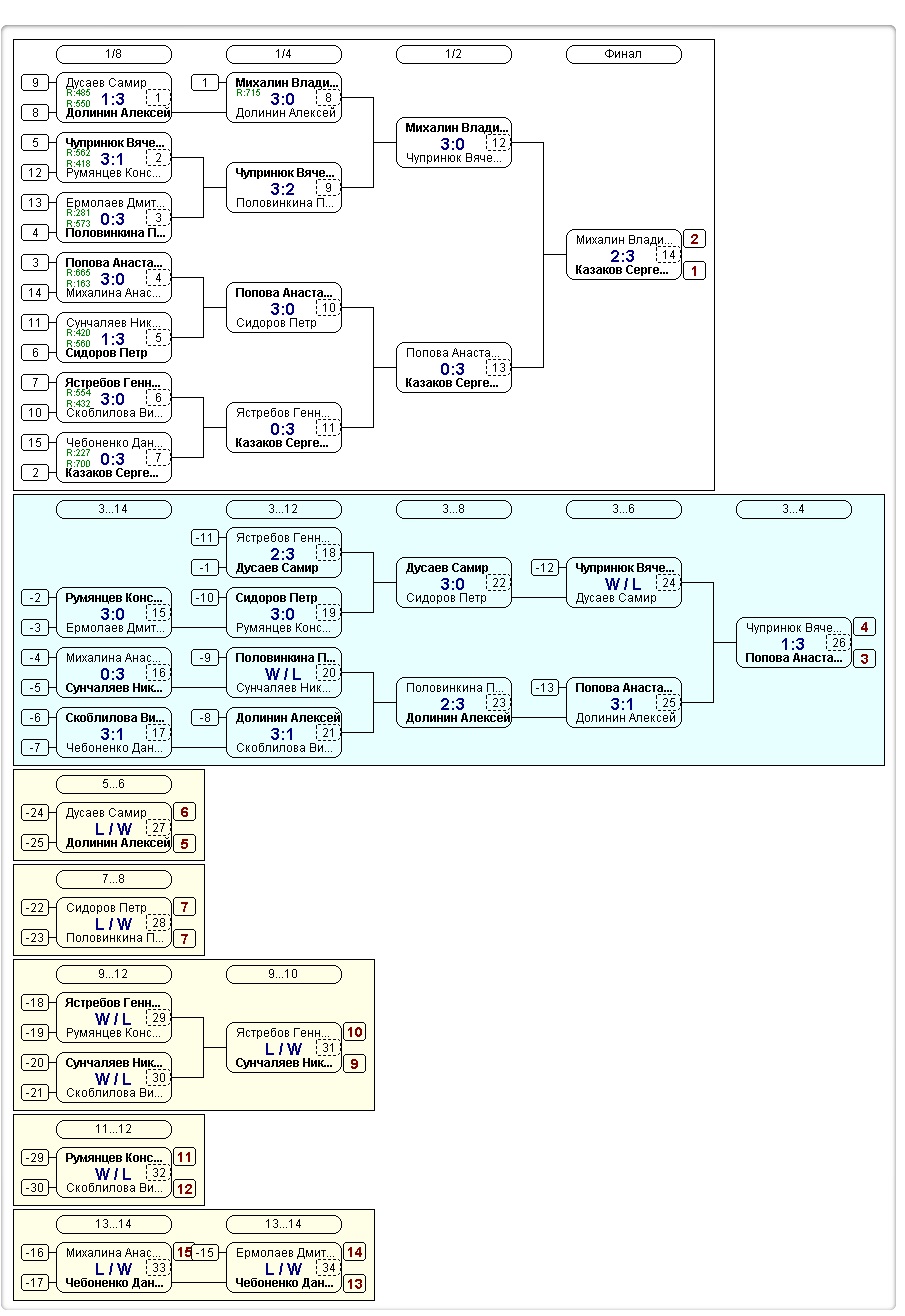Click L / W result in match 27
The image size is (905, 1316).
coord(113,829)
